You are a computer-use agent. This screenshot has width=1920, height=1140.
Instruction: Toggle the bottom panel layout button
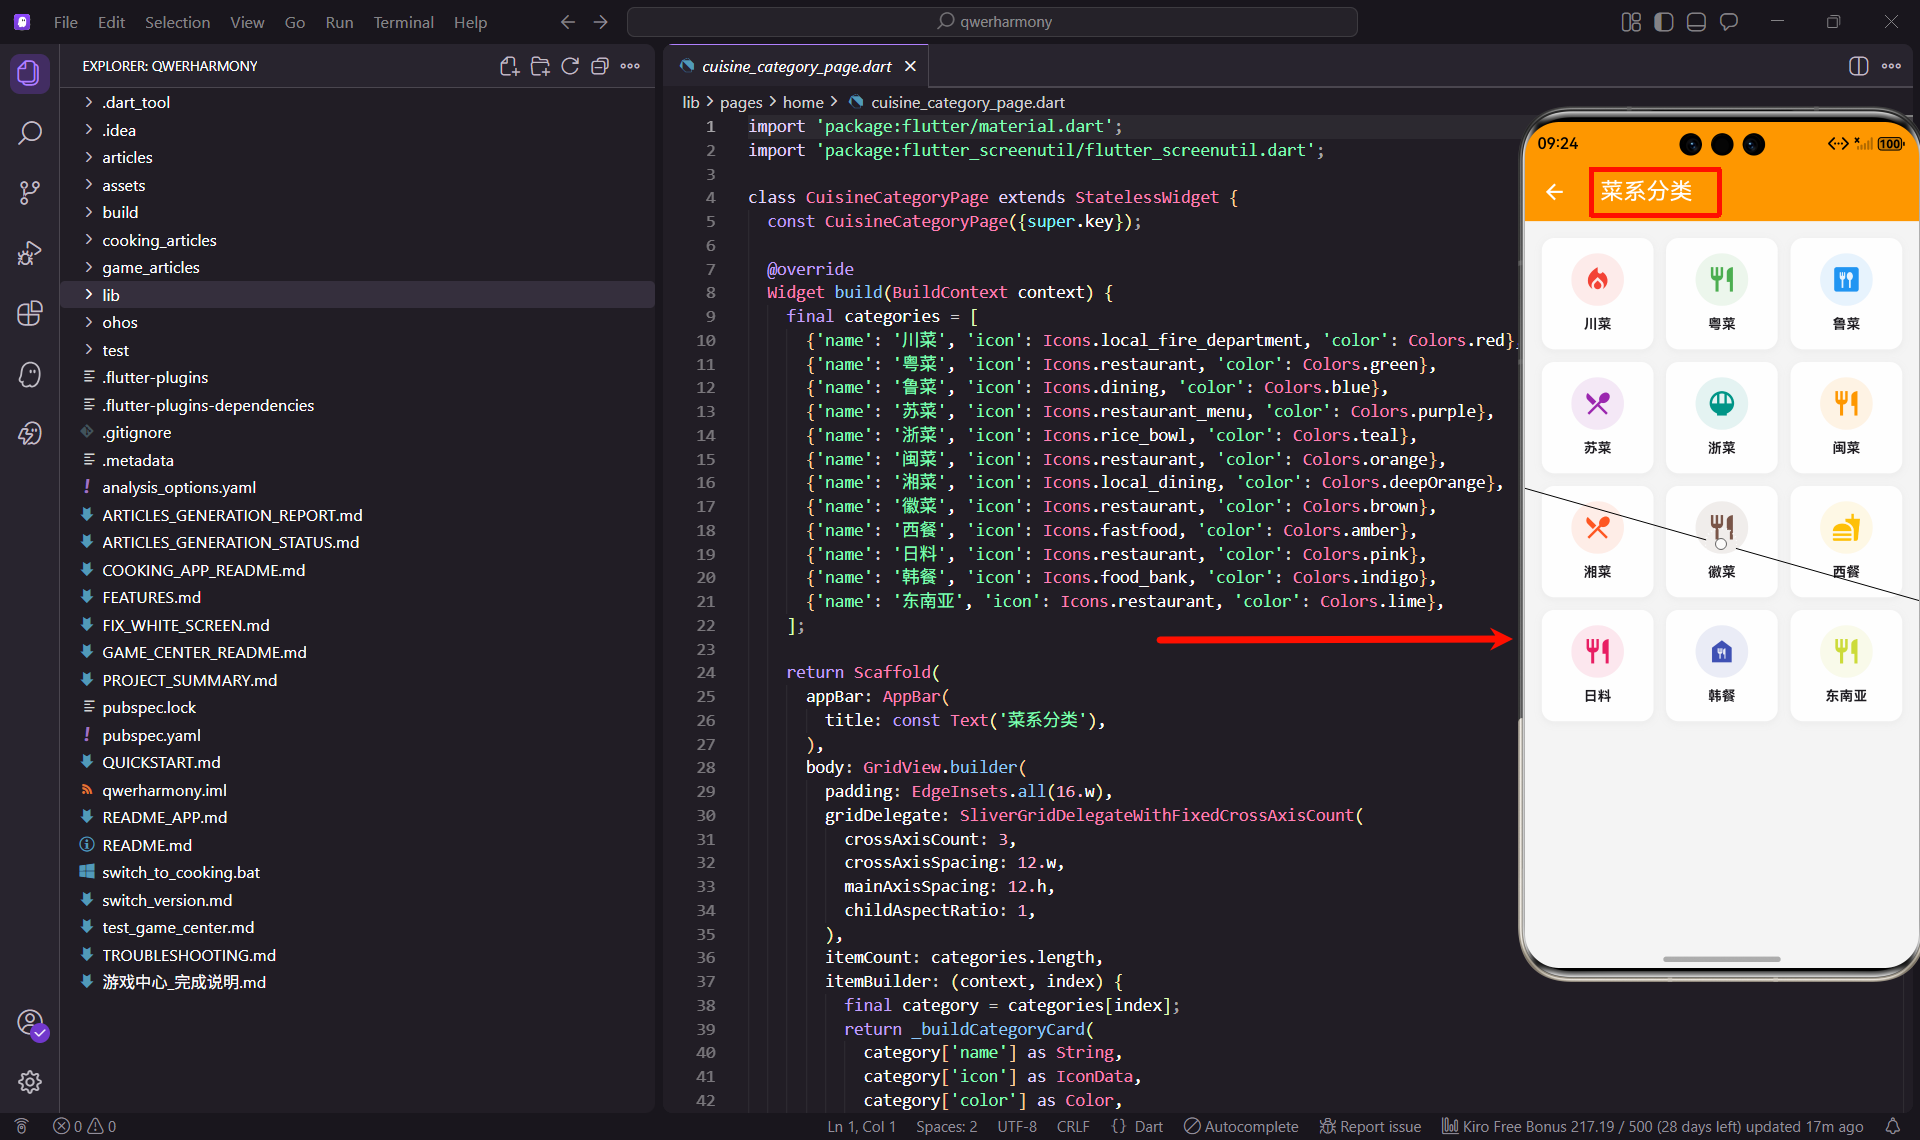click(1696, 22)
